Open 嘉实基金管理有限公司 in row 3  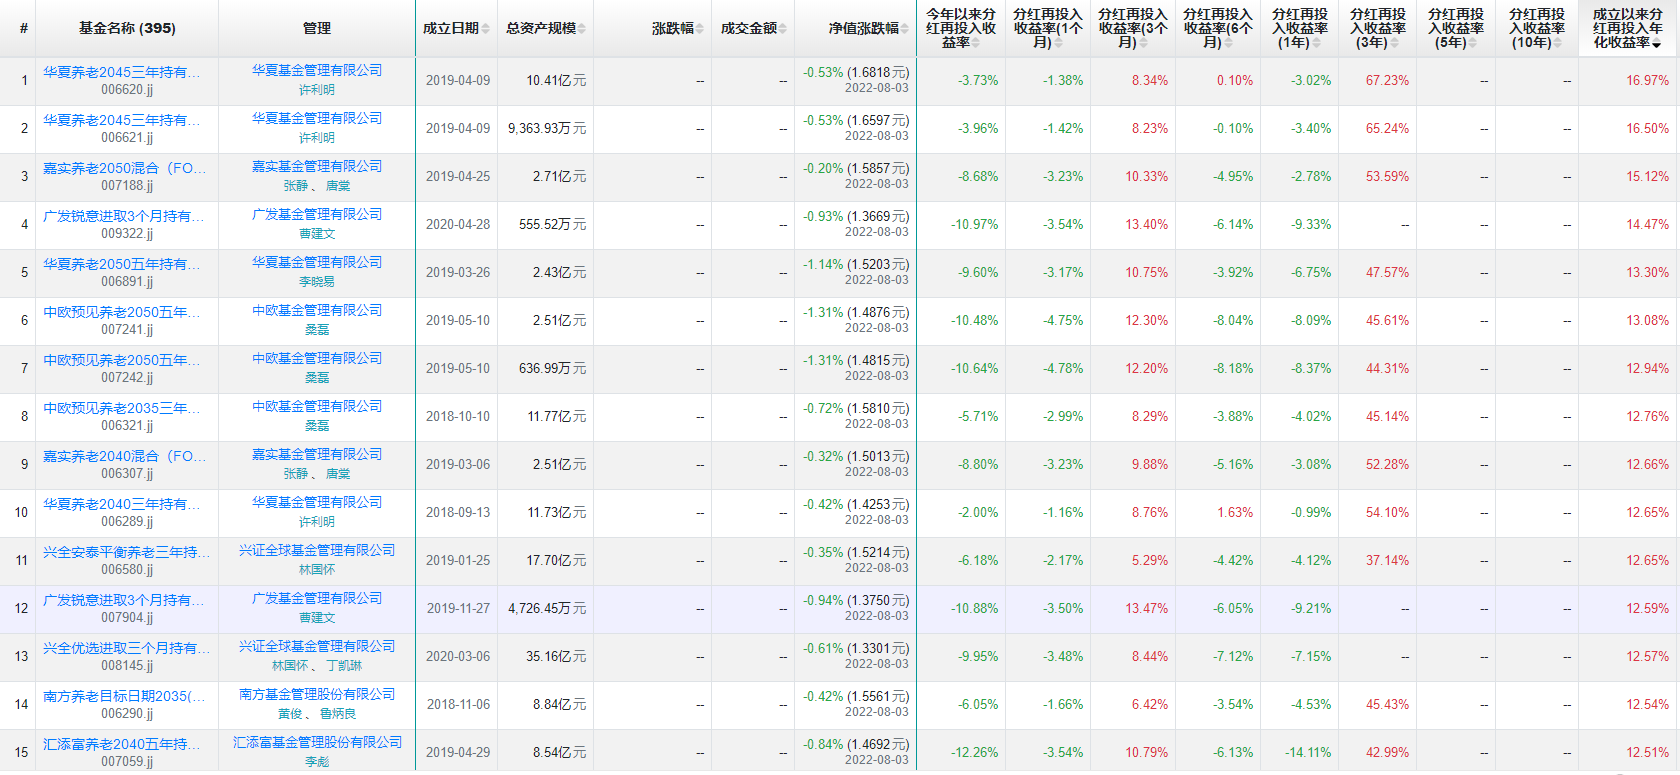click(x=317, y=166)
